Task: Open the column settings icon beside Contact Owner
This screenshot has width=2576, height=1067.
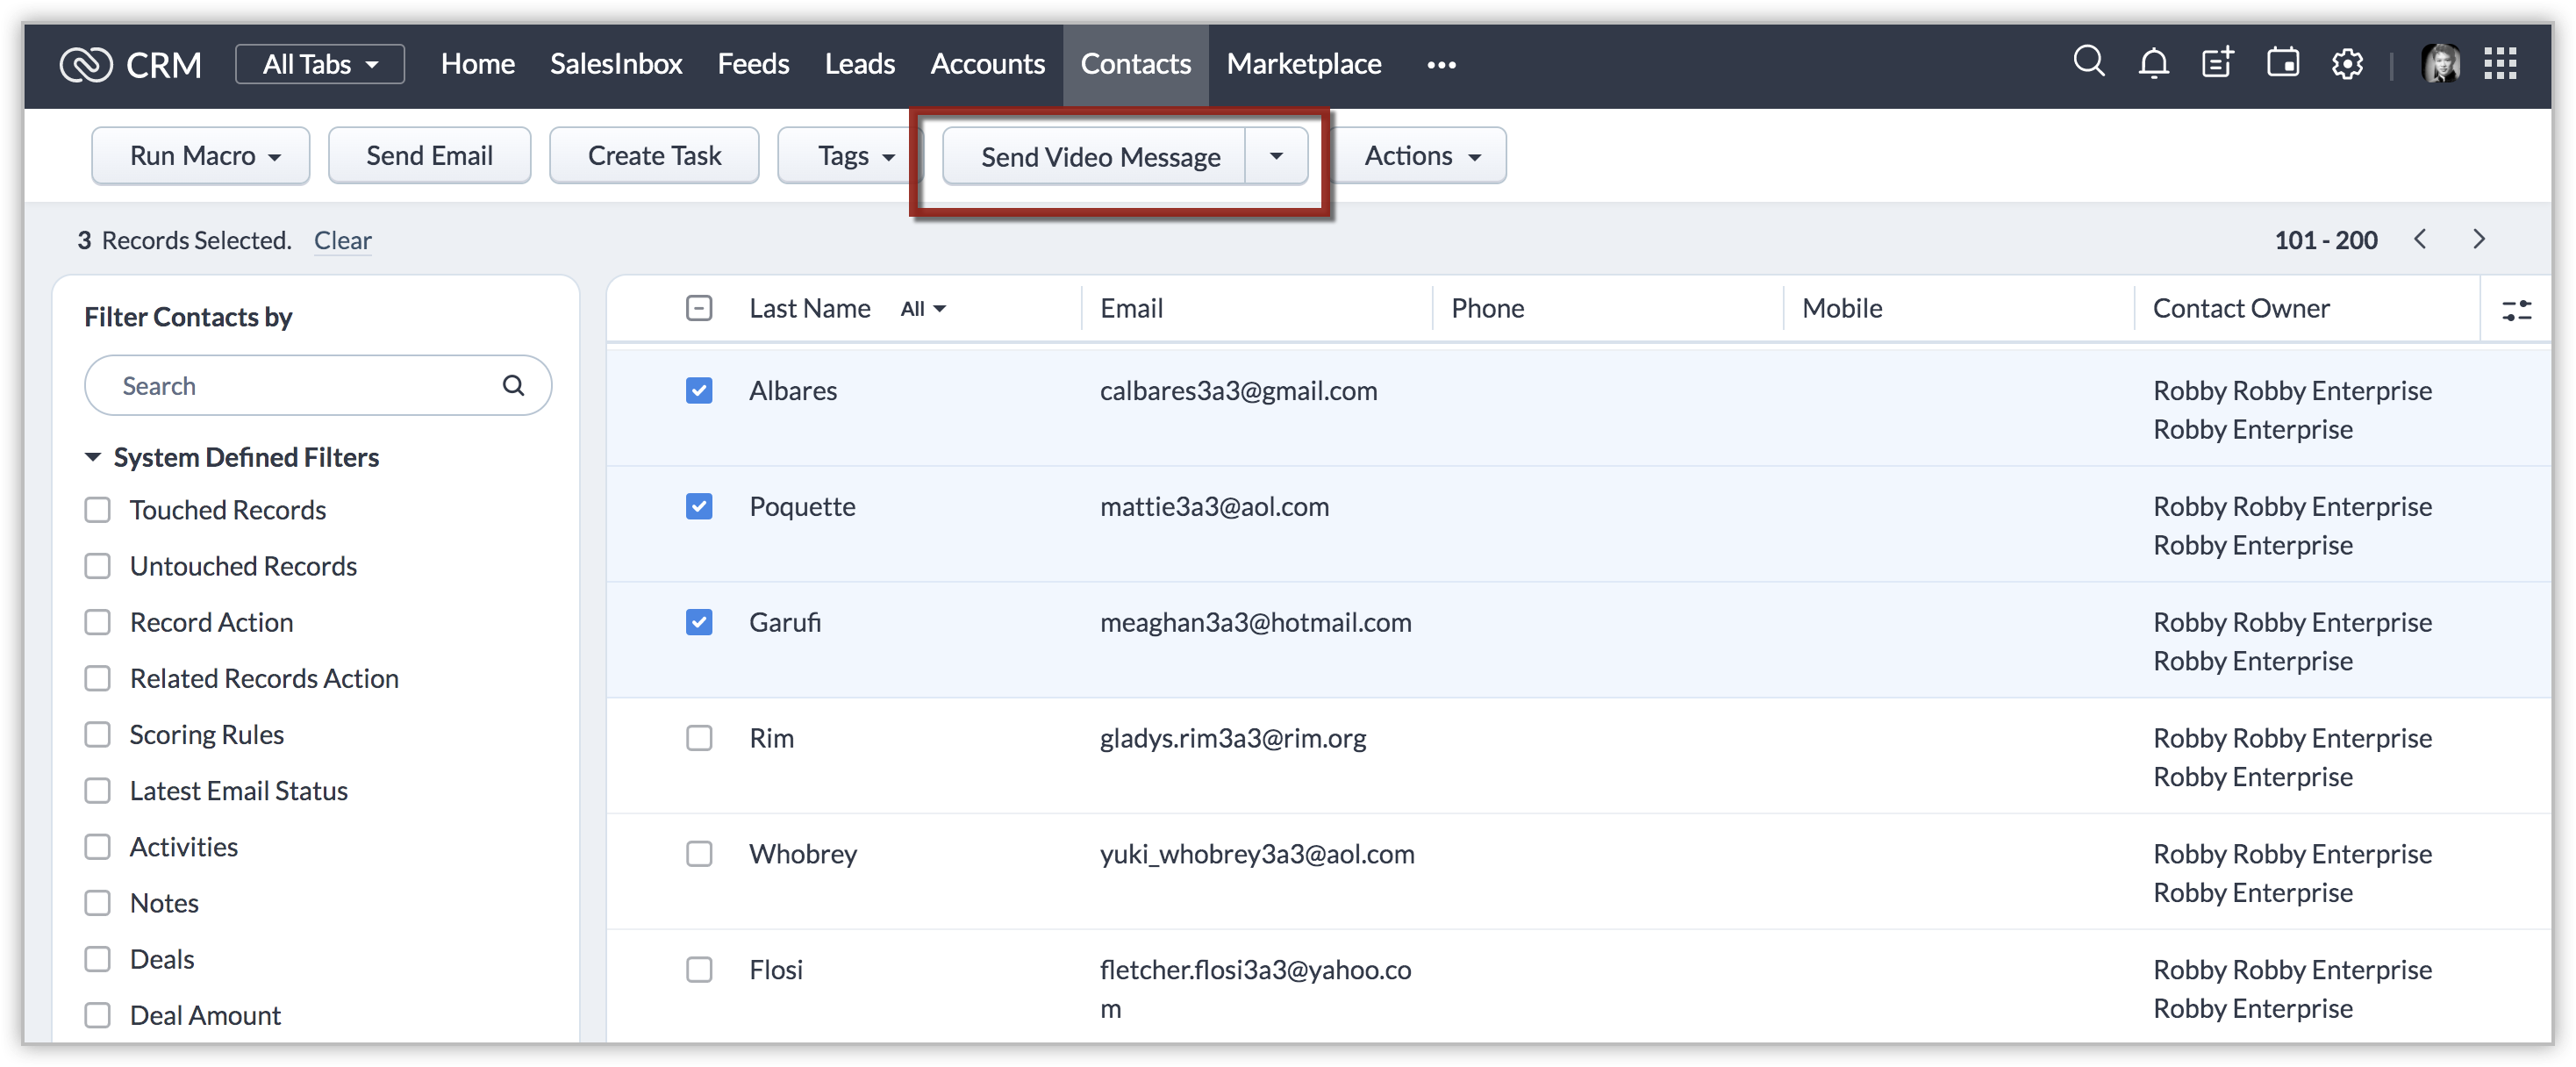Action: 2516,310
